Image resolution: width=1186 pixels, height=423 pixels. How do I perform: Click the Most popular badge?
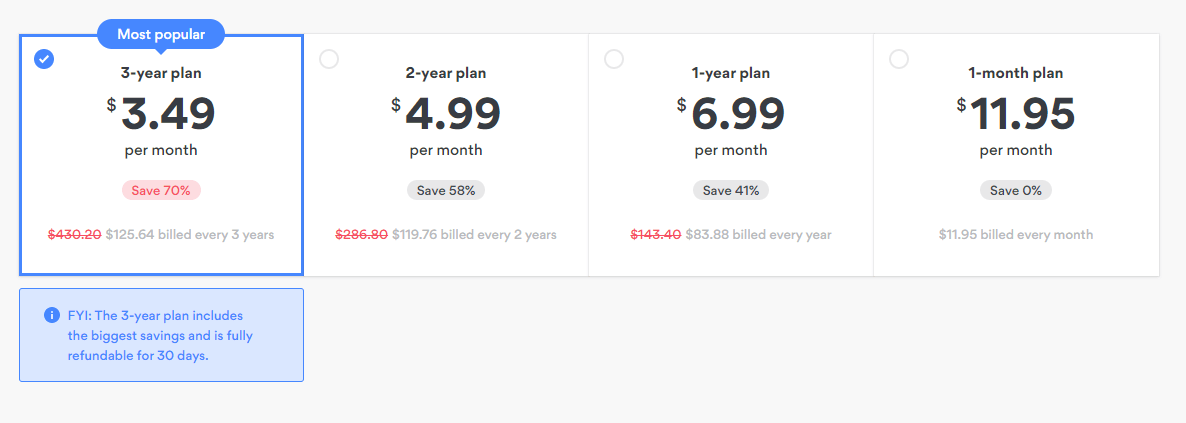click(x=161, y=34)
